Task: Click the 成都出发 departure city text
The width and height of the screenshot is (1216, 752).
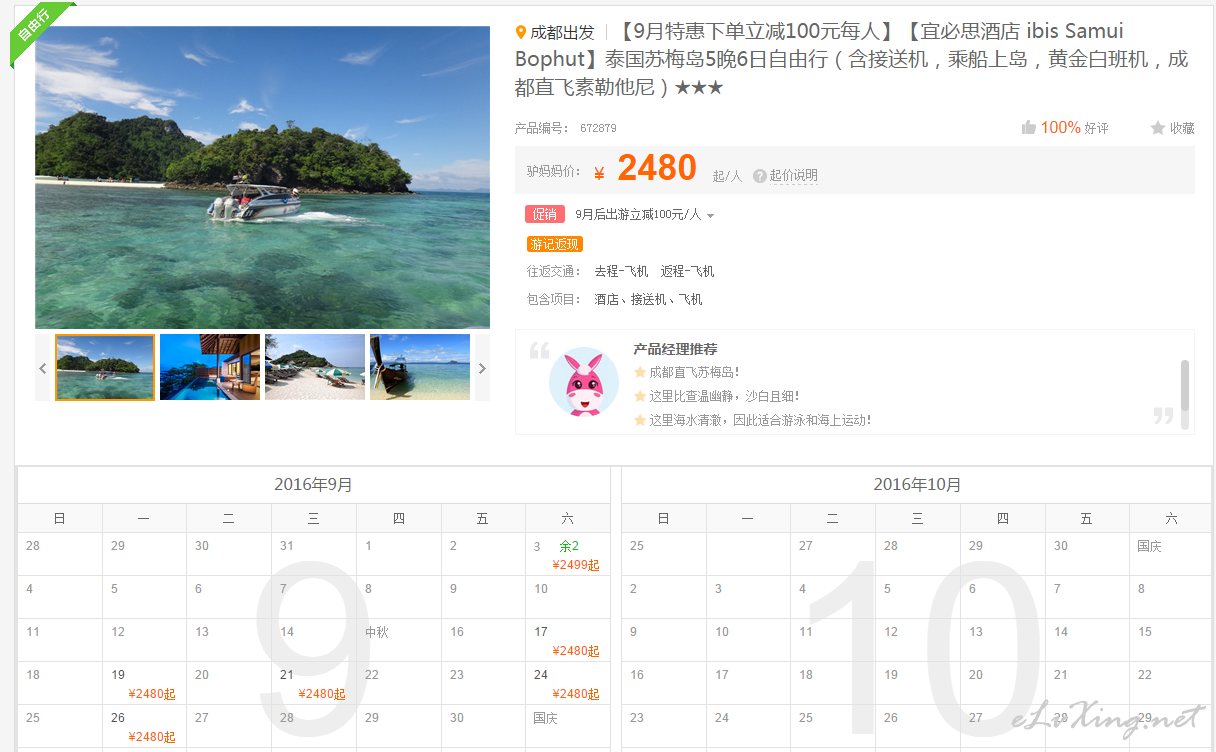Action: pos(562,33)
